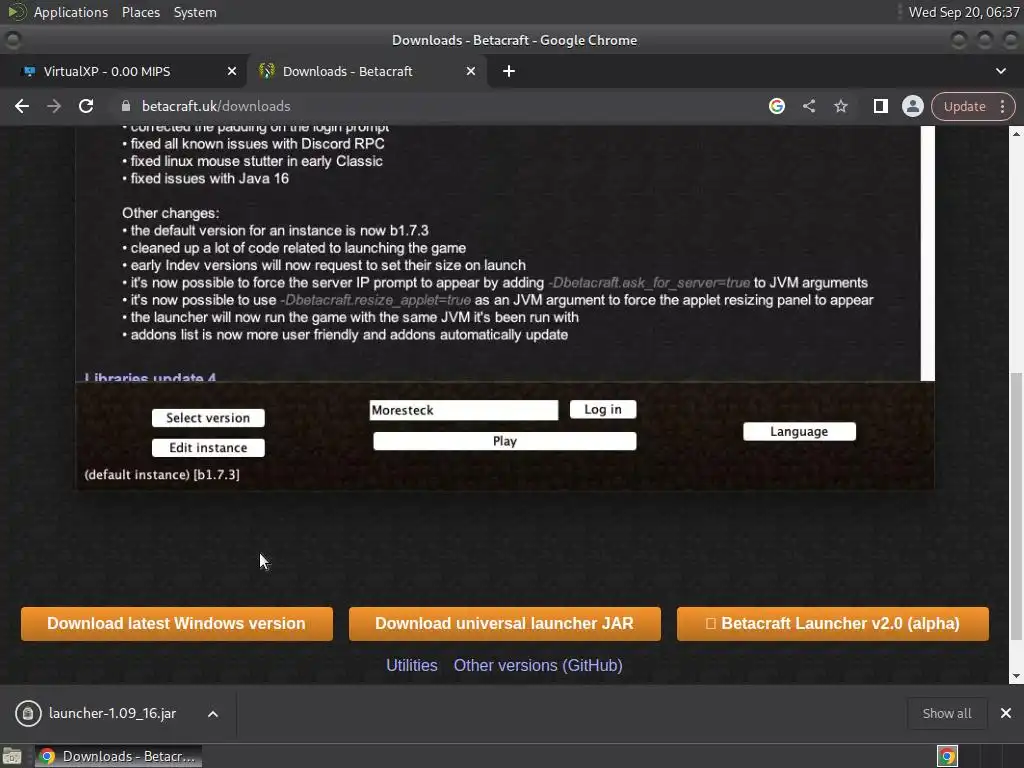Image resolution: width=1024 pixels, height=768 pixels.
Task: Open the Utilities link
Action: (x=411, y=665)
